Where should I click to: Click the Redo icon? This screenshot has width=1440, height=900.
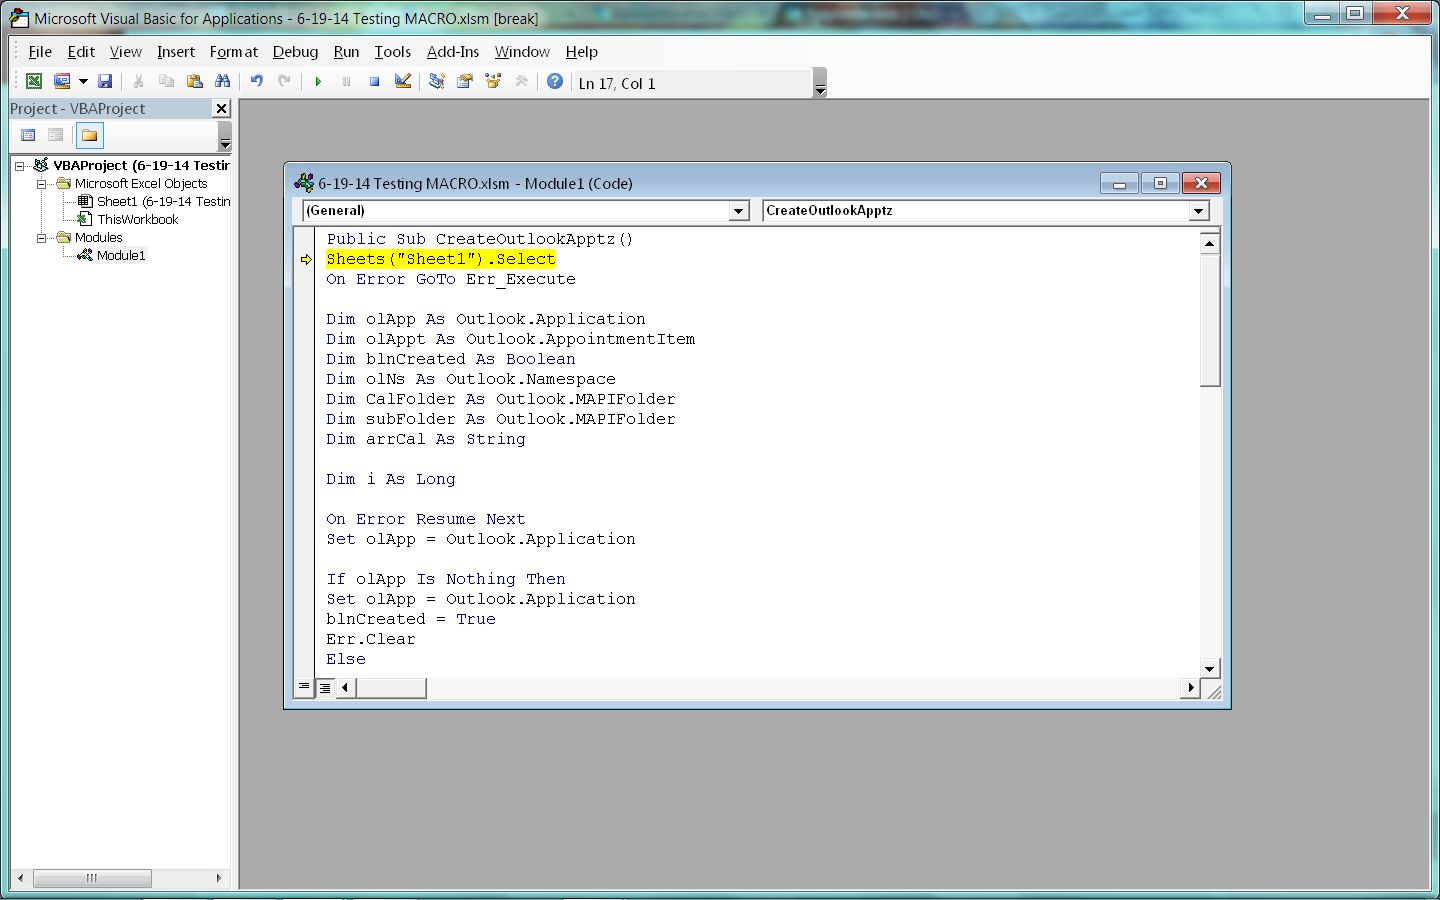click(x=285, y=82)
